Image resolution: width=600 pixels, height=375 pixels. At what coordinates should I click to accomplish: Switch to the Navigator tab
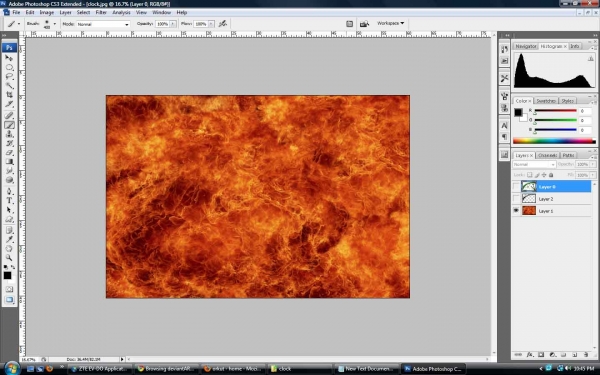click(526, 46)
